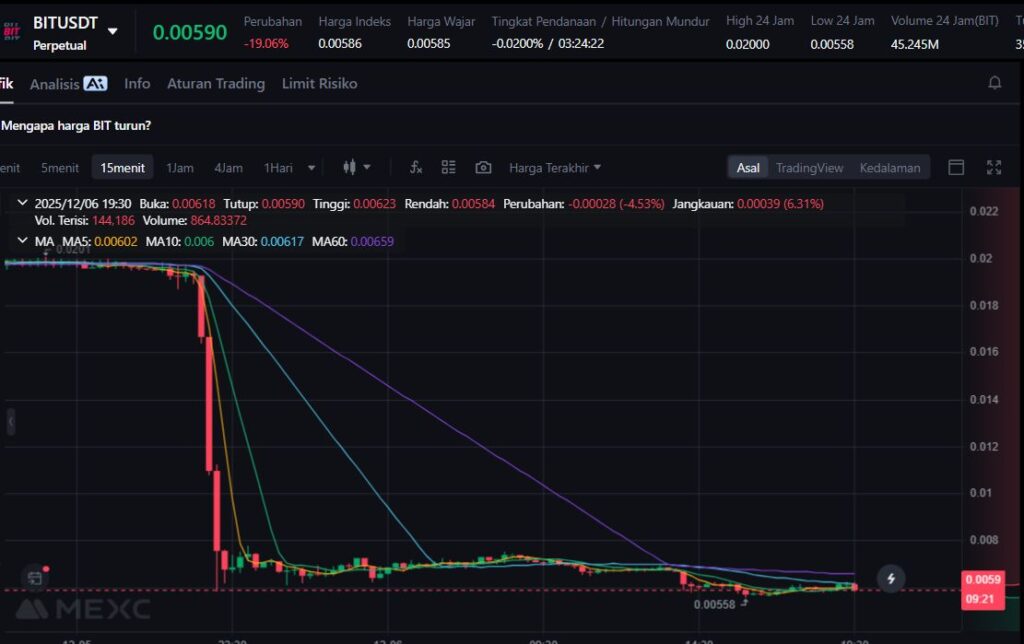The width and height of the screenshot is (1024, 644).
Task: Open the indicators (fx) menu
Action: point(416,168)
